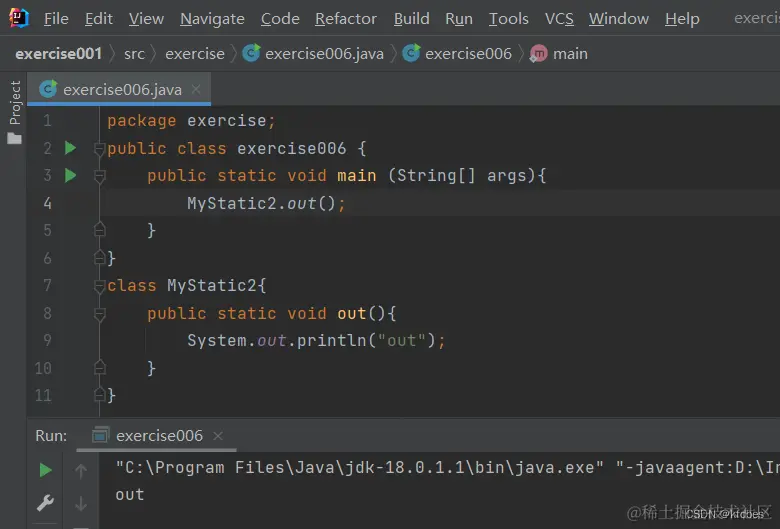Click the exercise package breadcrumb

(x=195, y=54)
